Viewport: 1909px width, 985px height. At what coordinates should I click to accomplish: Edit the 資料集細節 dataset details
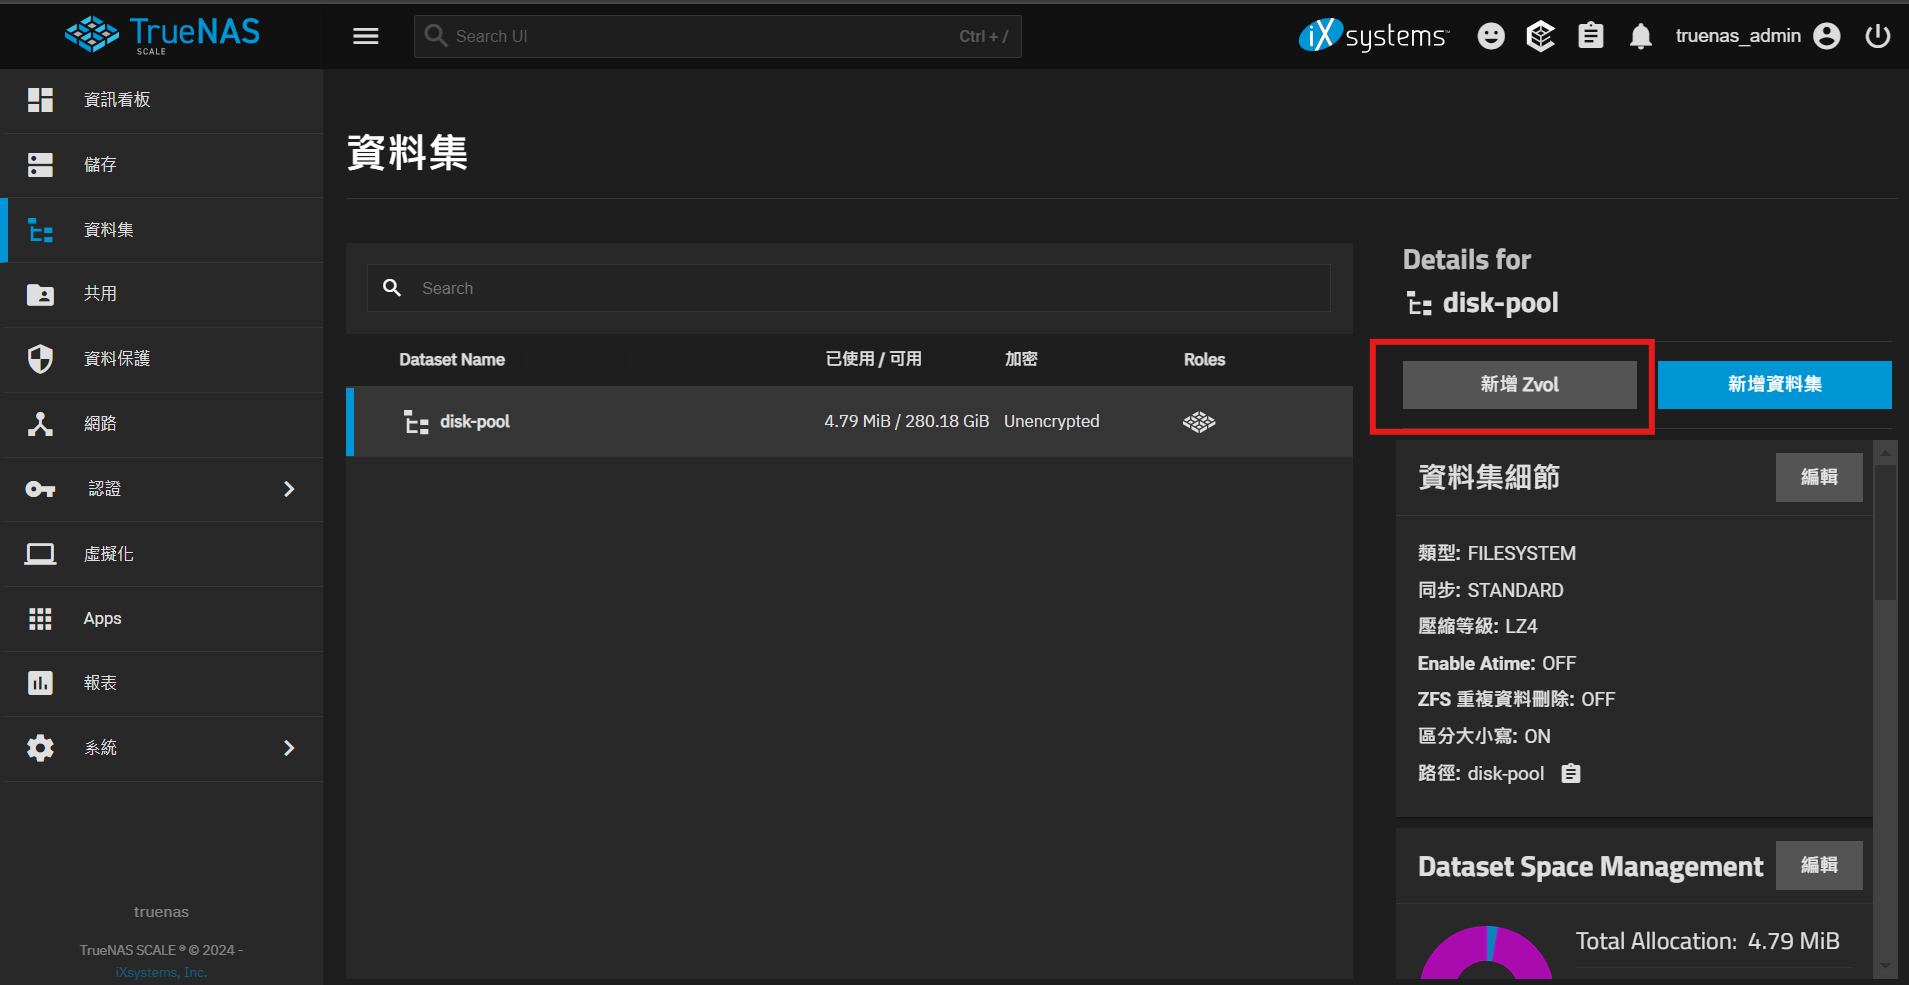pyautogui.click(x=1818, y=477)
